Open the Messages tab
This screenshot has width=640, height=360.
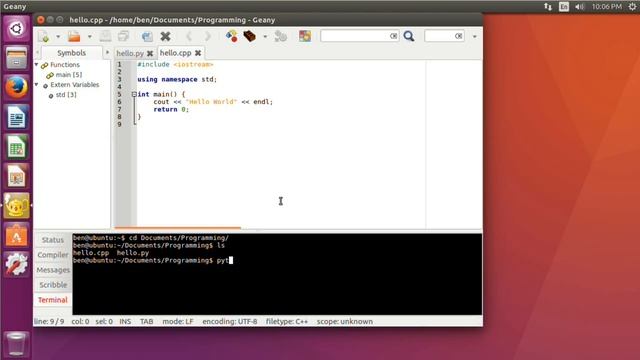click(53, 270)
